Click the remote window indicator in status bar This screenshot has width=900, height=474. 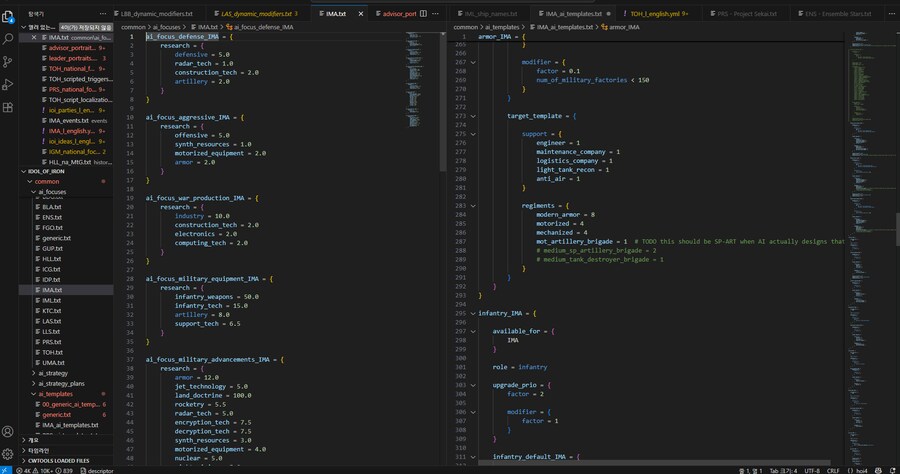(6, 470)
